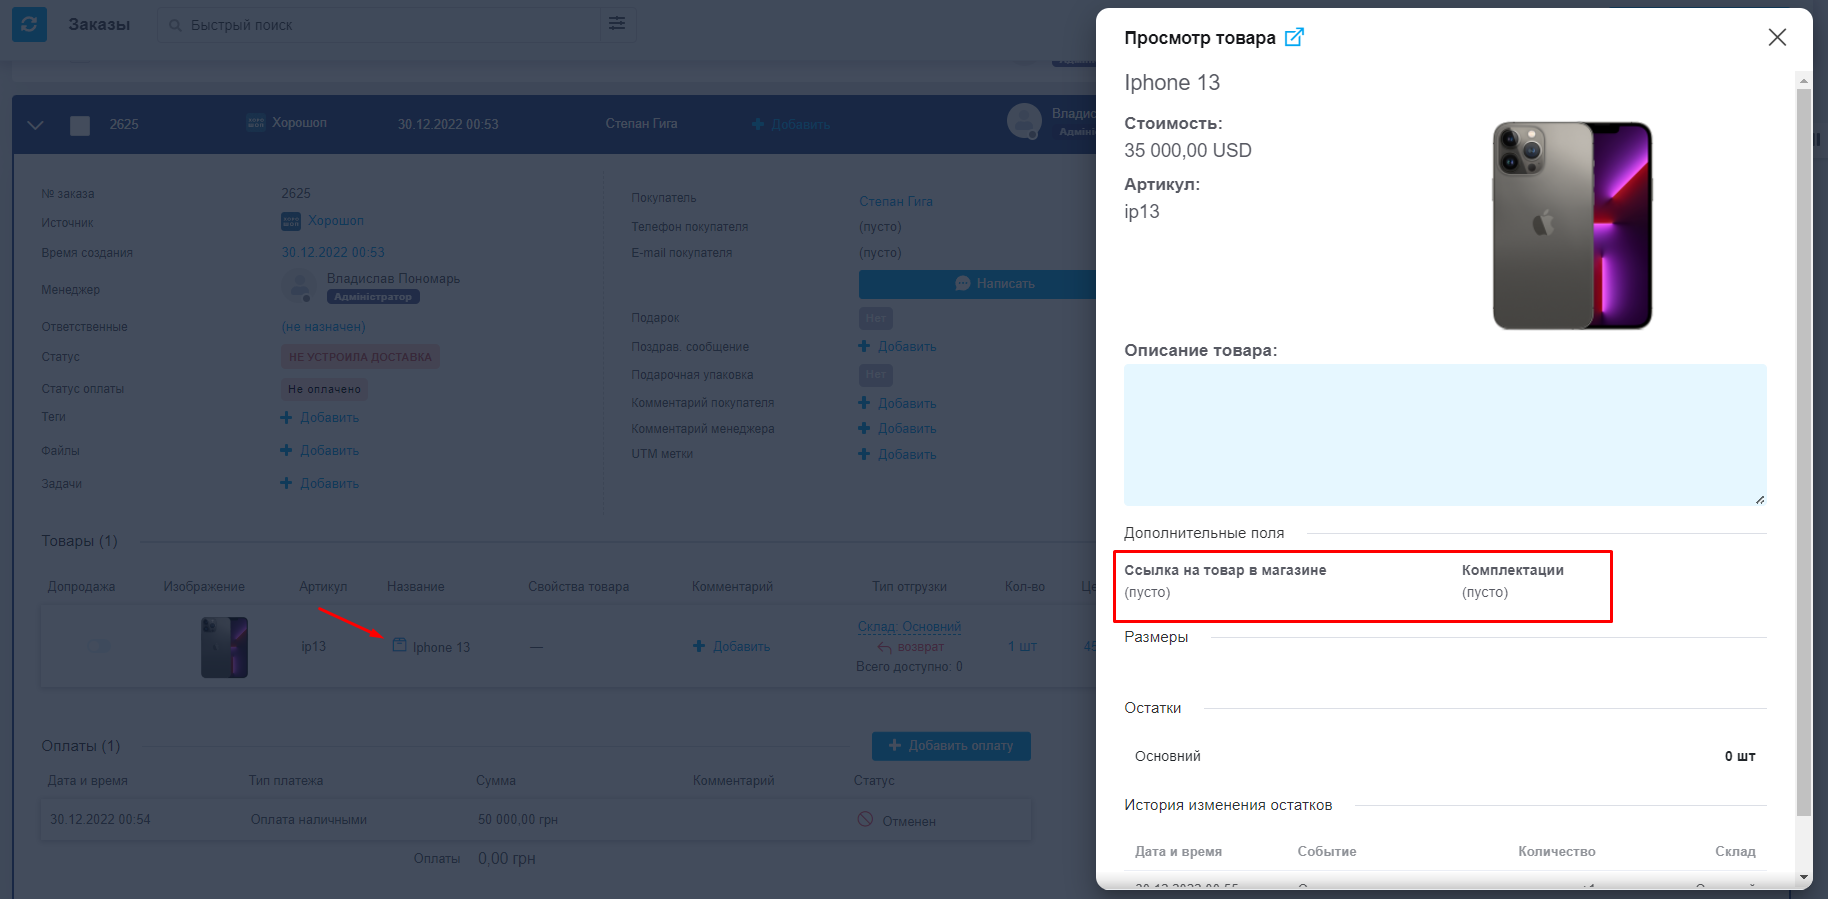Click the product icon beside Iphone 13
The width and height of the screenshot is (1828, 899).
click(x=399, y=645)
